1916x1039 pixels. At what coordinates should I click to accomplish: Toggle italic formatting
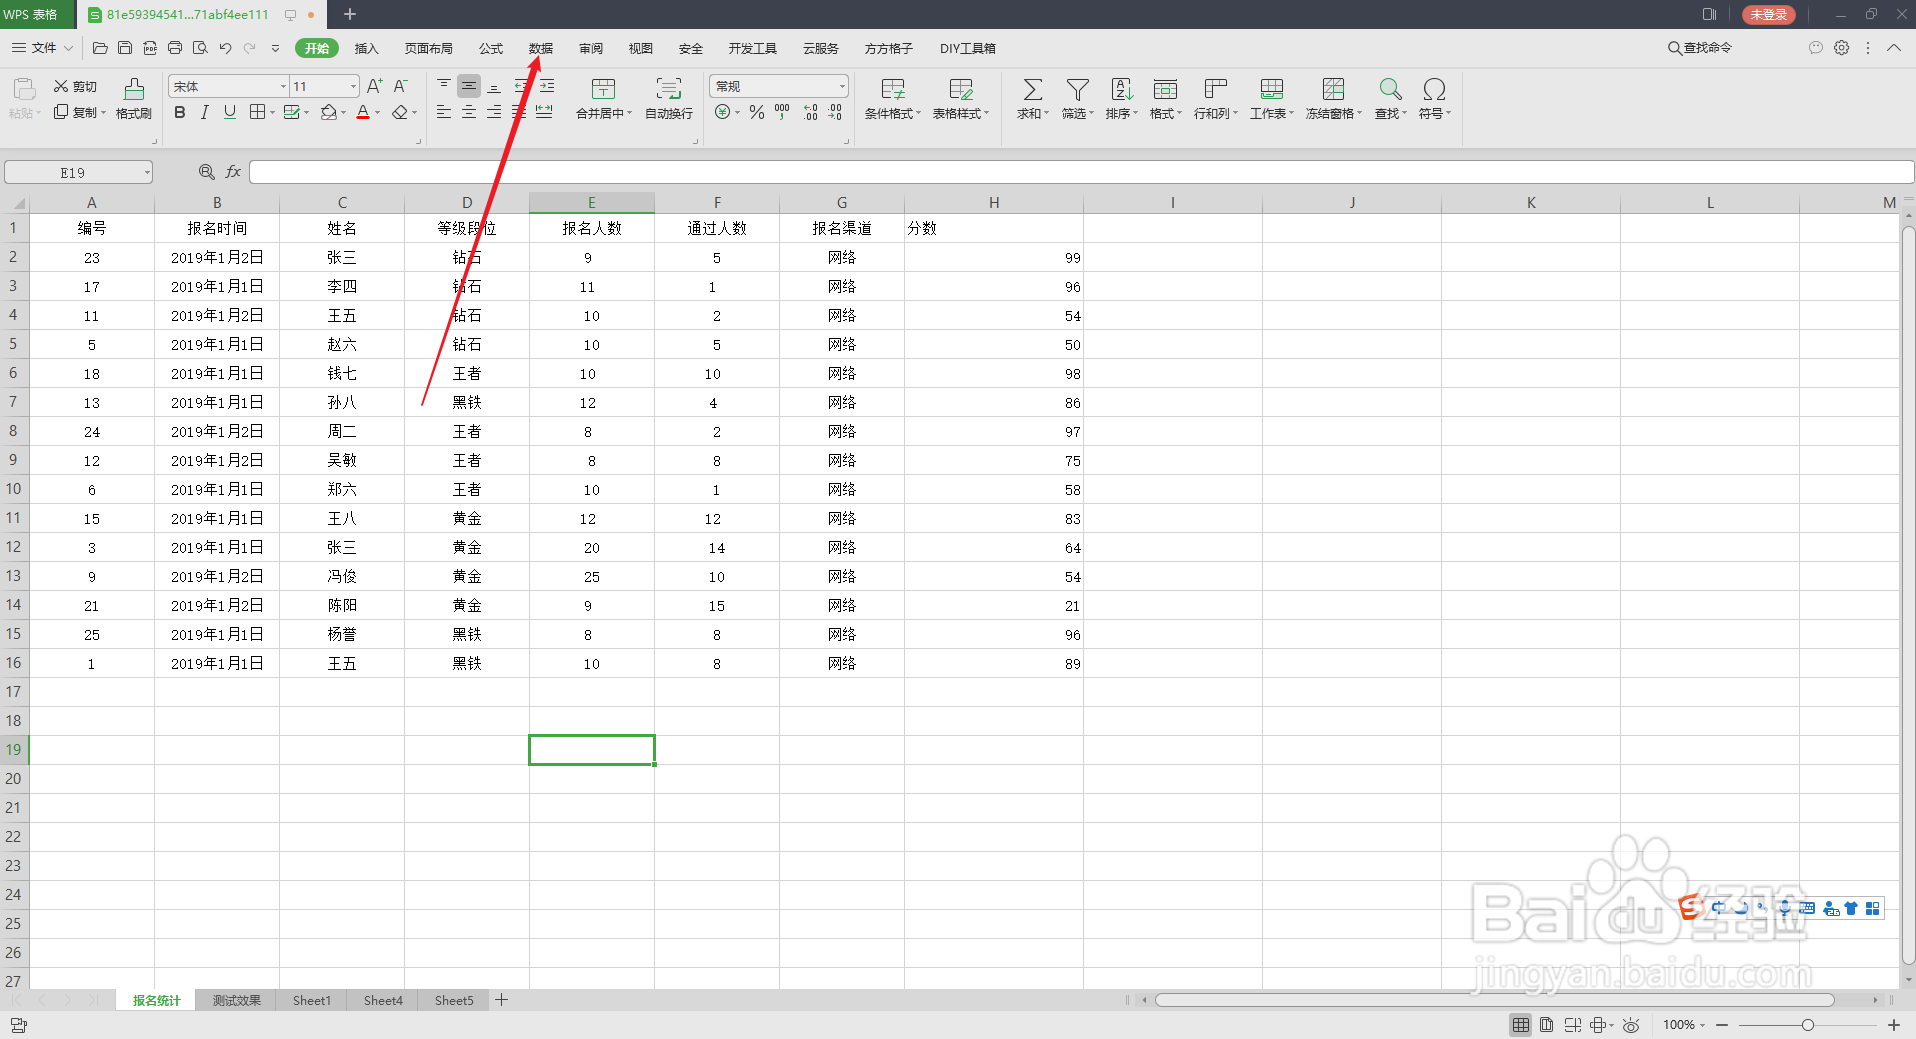pos(205,112)
